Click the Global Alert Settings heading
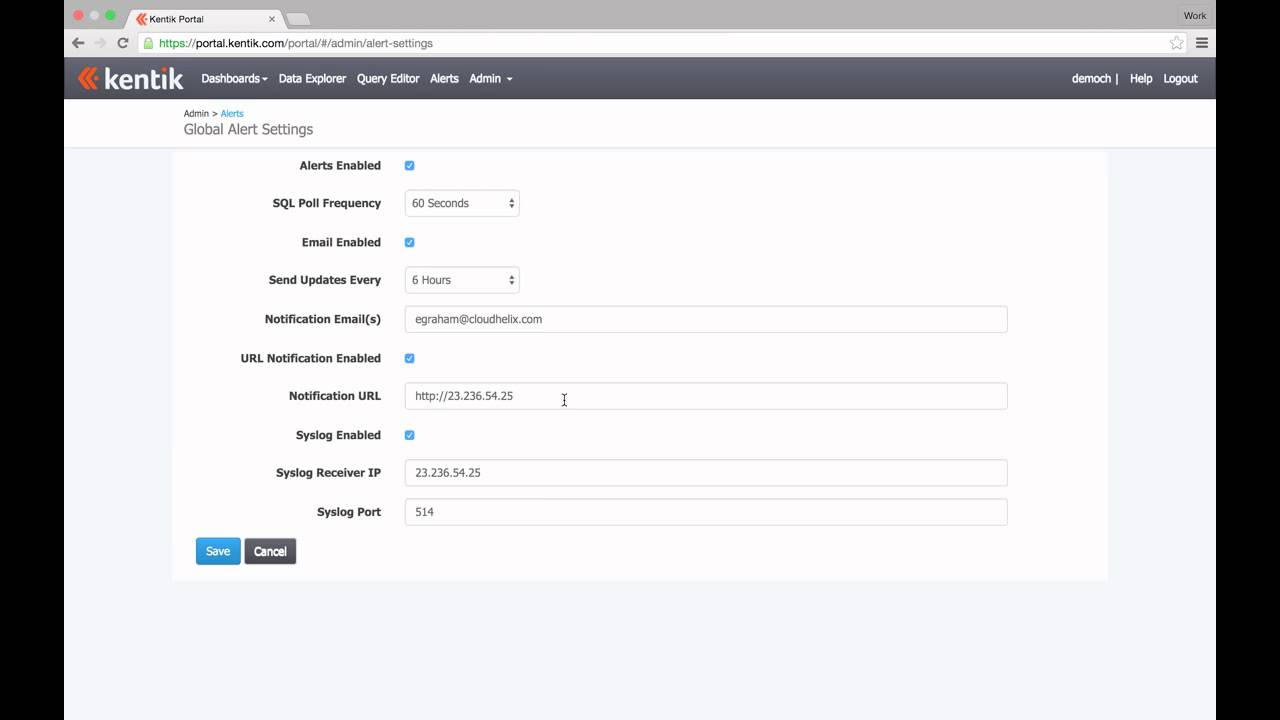Image resolution: width=1280 pixels, height=720 pixels. coord(248,129)
